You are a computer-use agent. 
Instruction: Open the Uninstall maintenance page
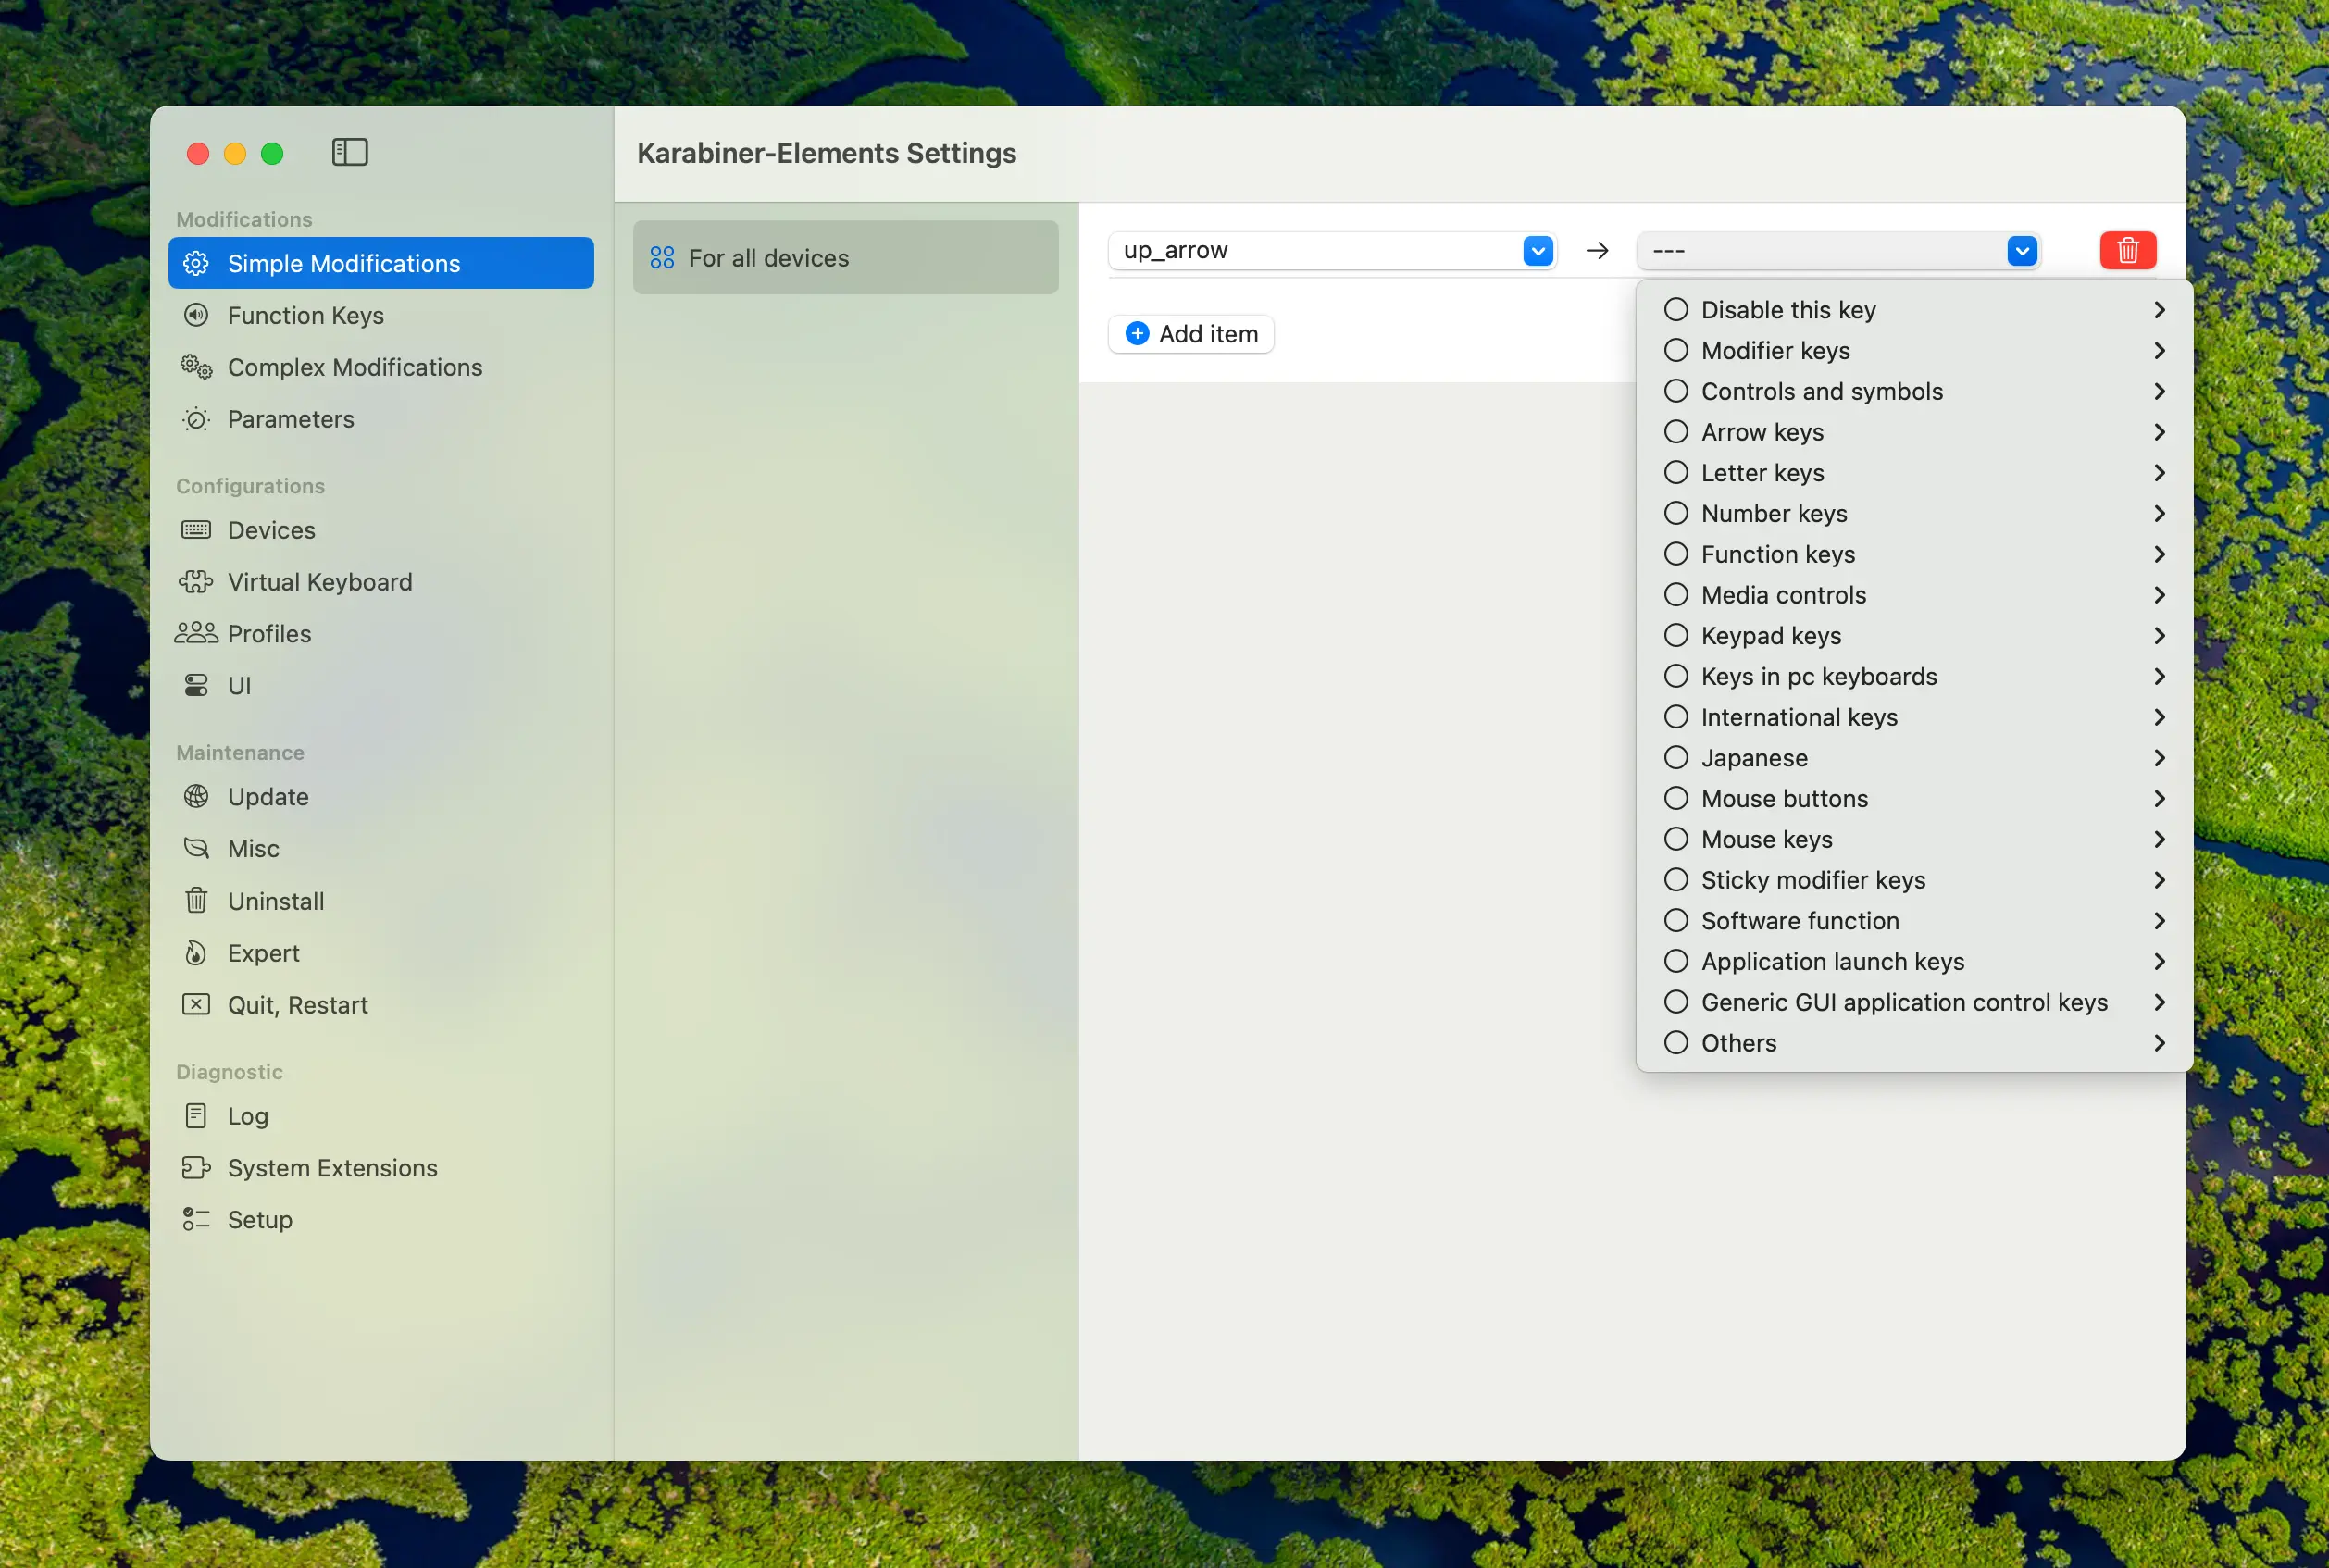coord(381,900)
